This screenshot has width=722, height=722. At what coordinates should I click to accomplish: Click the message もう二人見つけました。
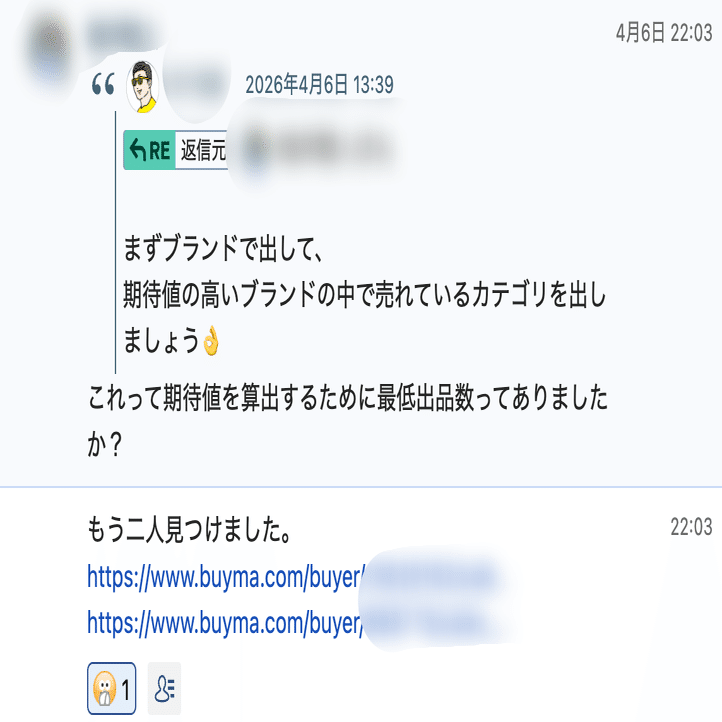(189, 530)
